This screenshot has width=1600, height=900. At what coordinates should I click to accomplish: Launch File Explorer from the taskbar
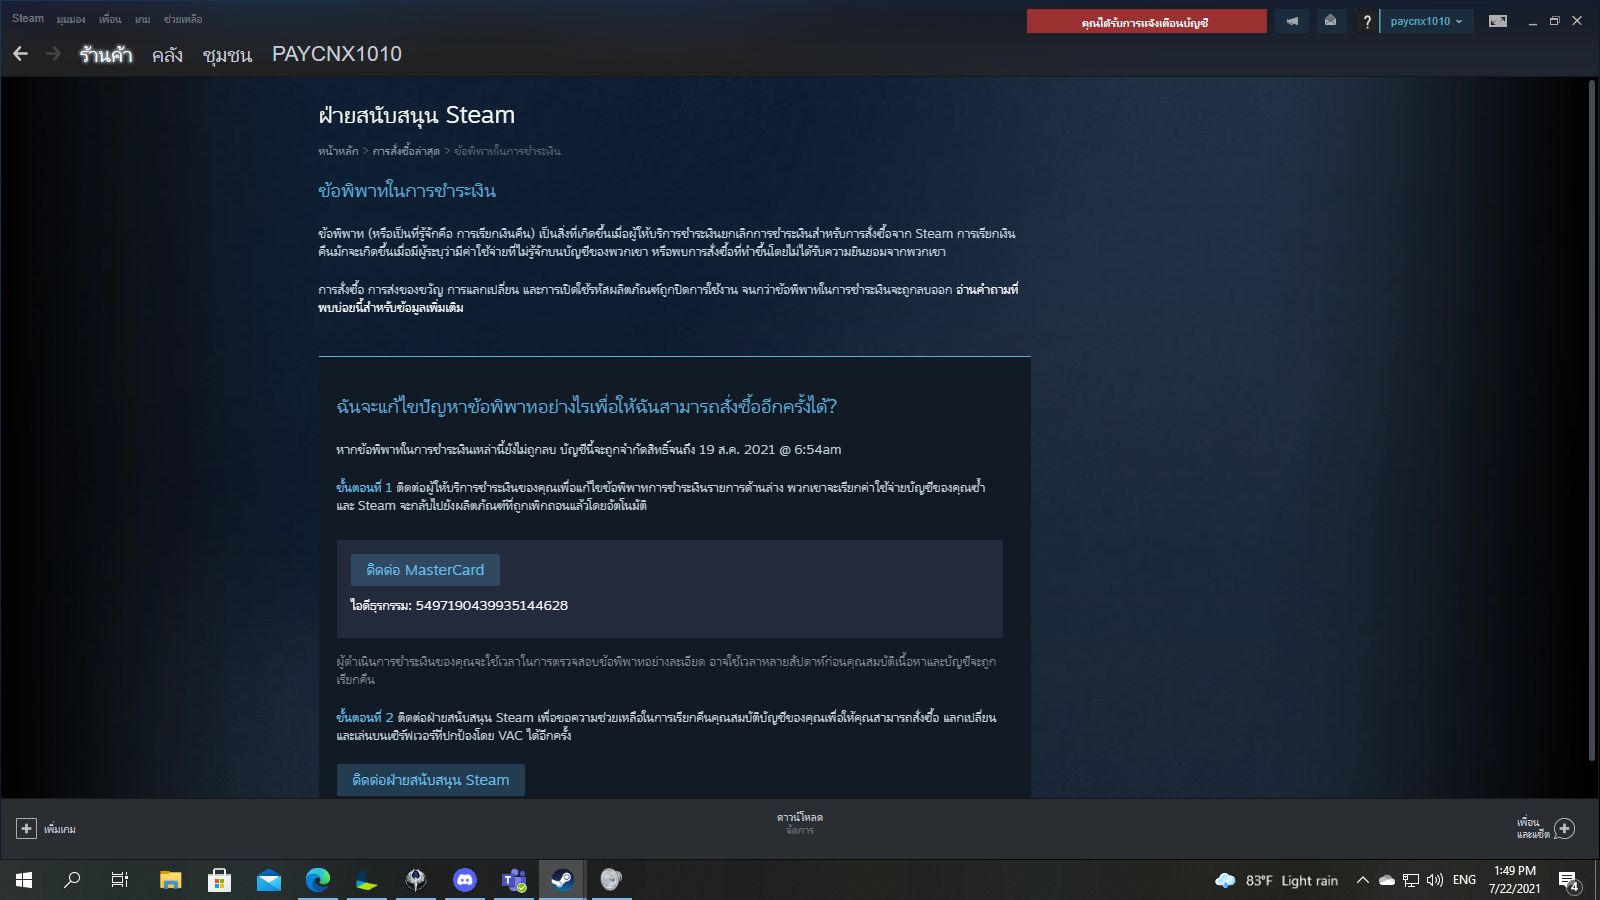click(x=170, y=880)
